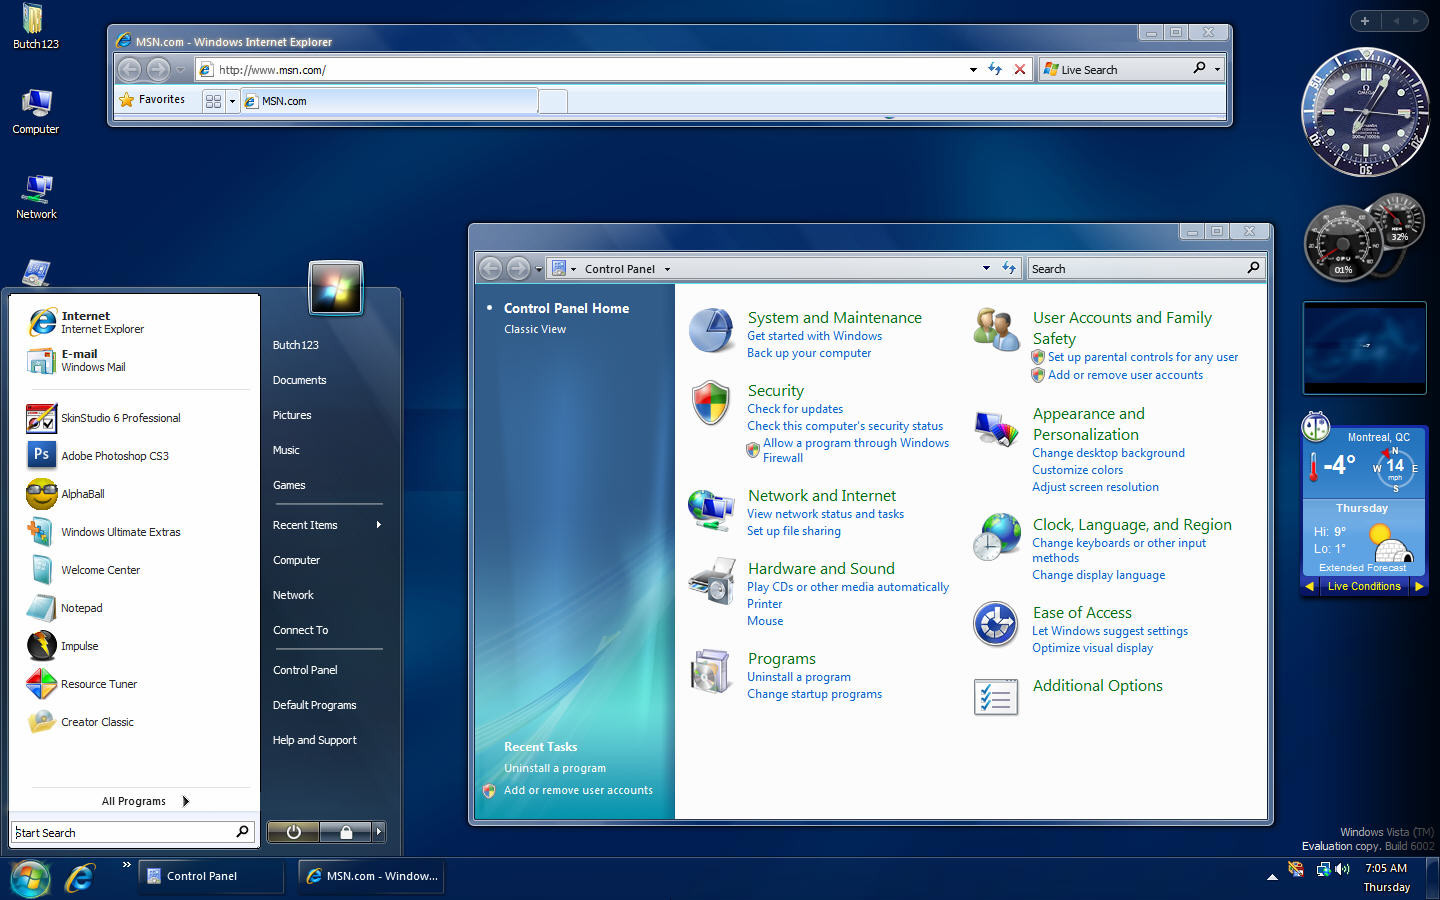Open Control Panel breadcrumb arrow dropdown
Viewport: 1440px width, 900px height.
coord(667,269)
